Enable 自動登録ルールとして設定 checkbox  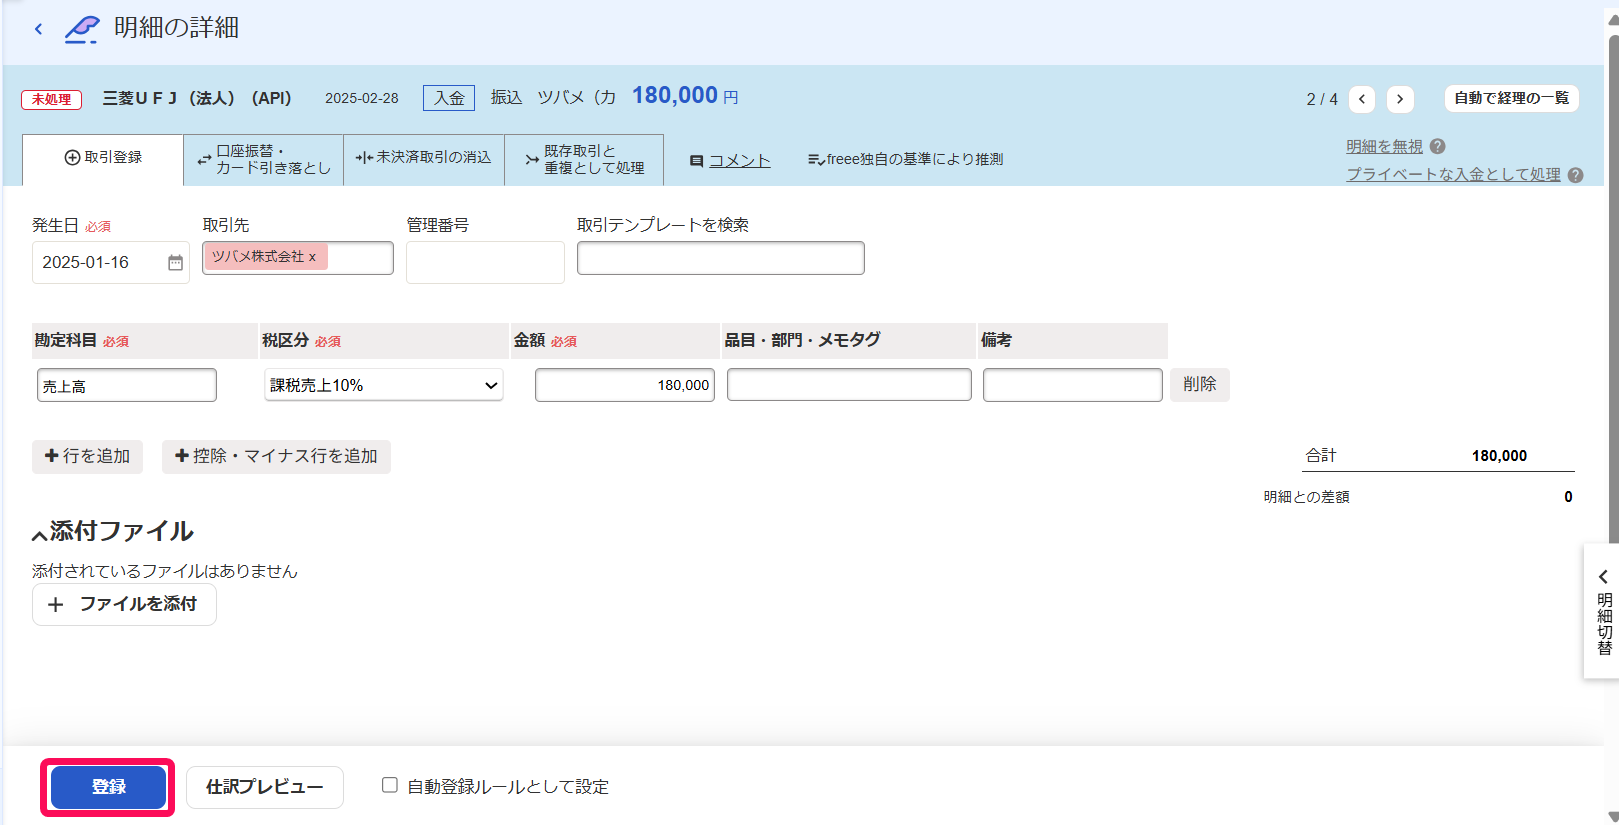pyautogui.click(x=390, y=785)
